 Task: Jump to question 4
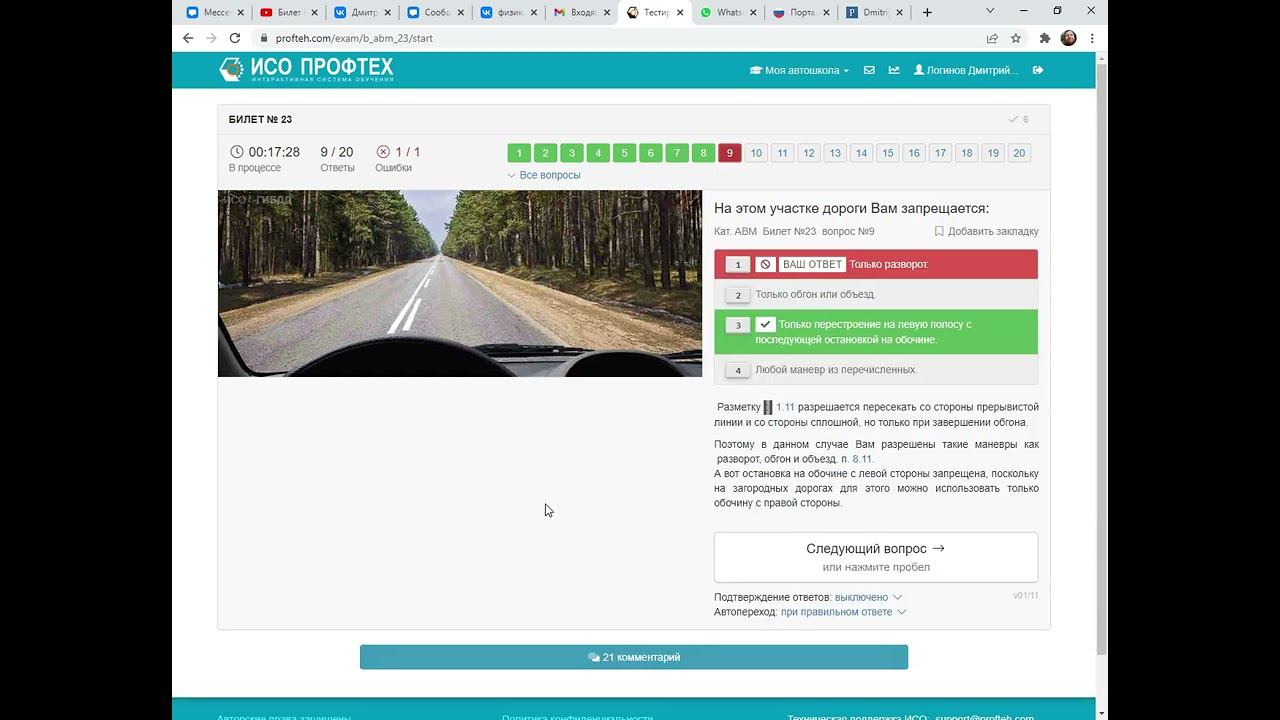pyautogui.click(x=598, y=153)
